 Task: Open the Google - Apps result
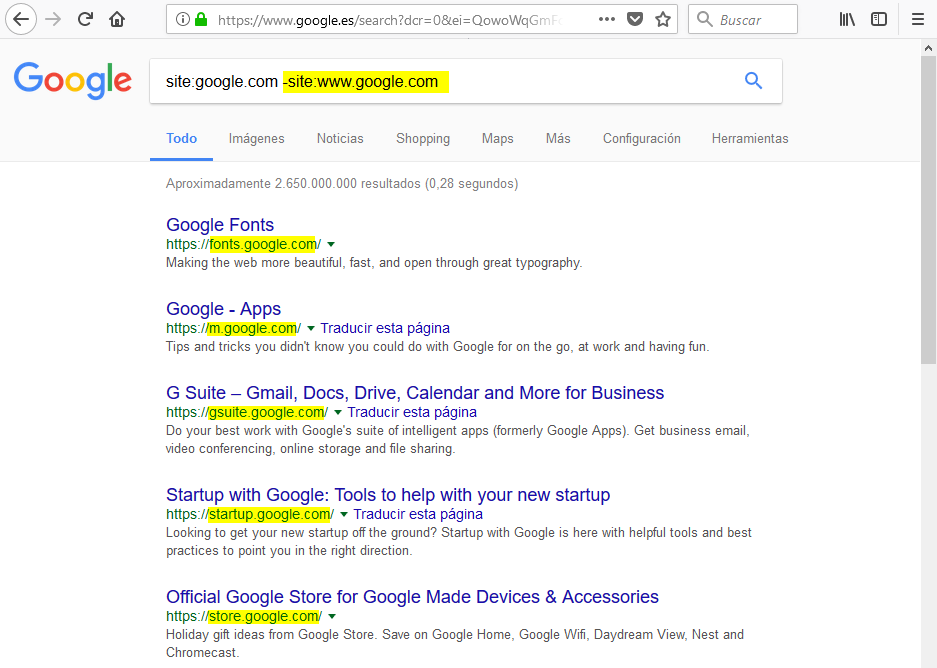[223, 309]
